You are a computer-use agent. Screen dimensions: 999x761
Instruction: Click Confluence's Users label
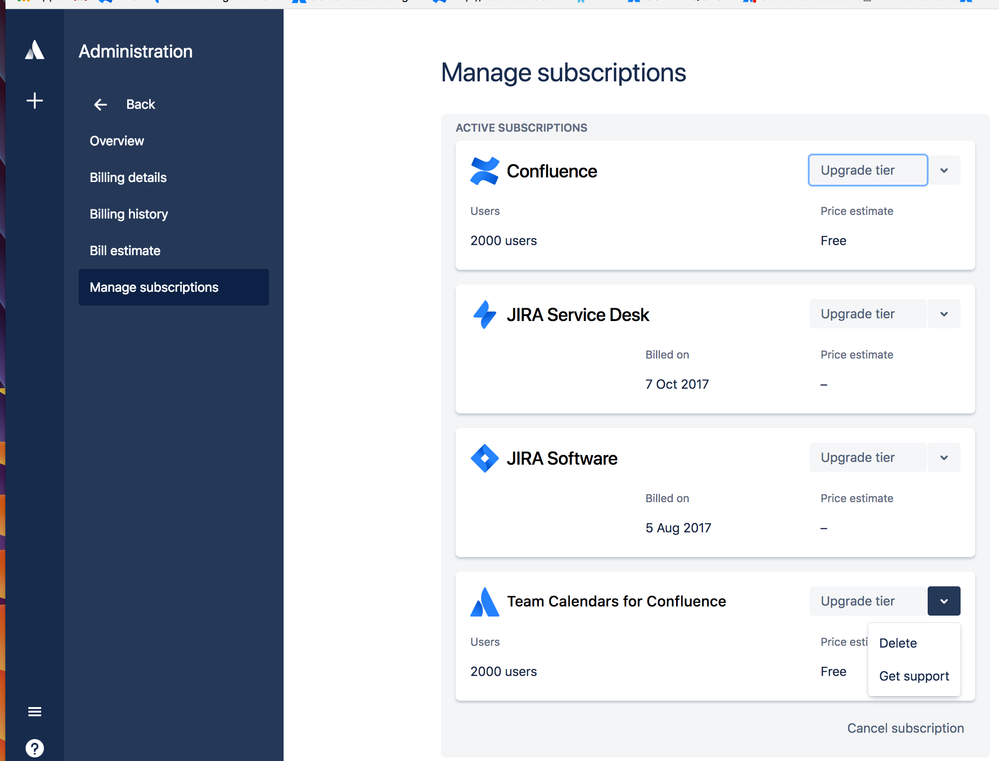485,211
